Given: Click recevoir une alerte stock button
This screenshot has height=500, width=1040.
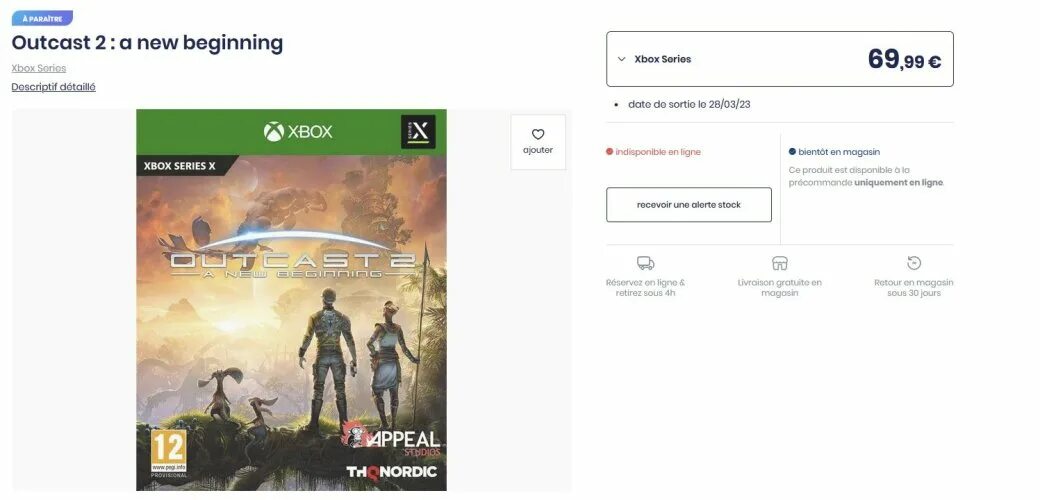Looking at the screenshot, I should pyautogui.click(x=688, y=205).
